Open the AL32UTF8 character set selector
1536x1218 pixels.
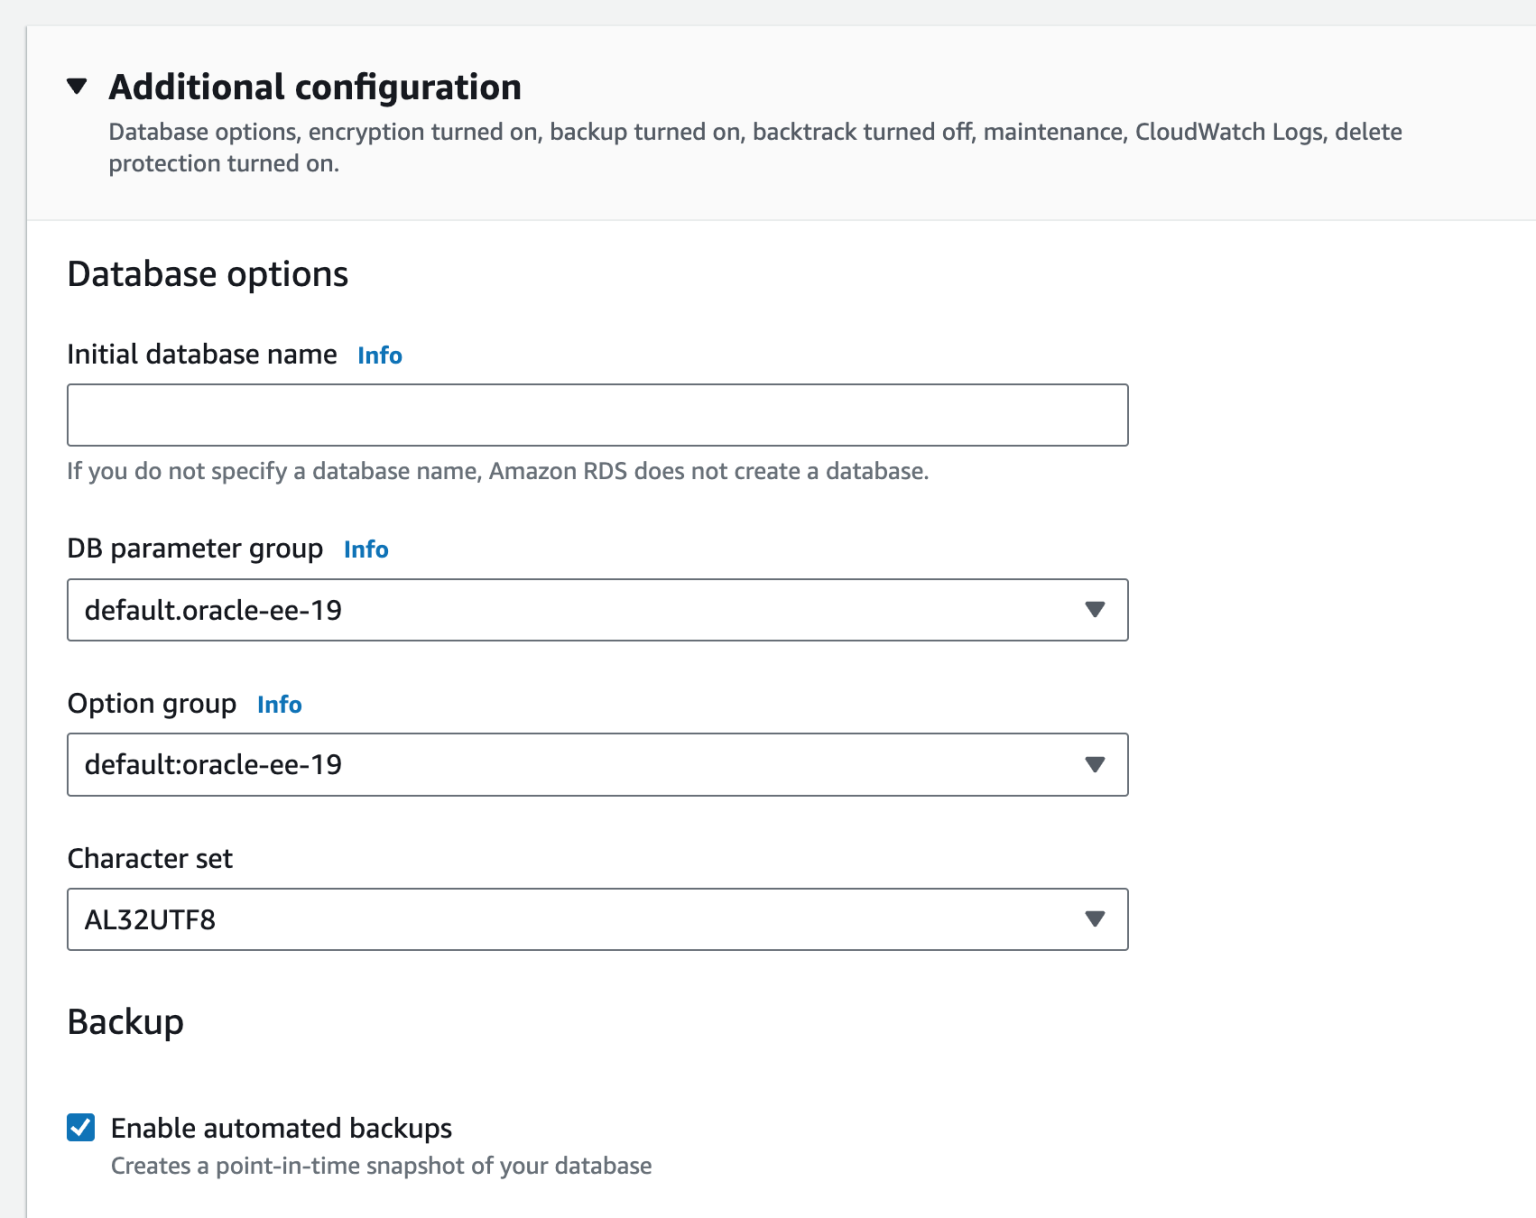pos(597,919)
